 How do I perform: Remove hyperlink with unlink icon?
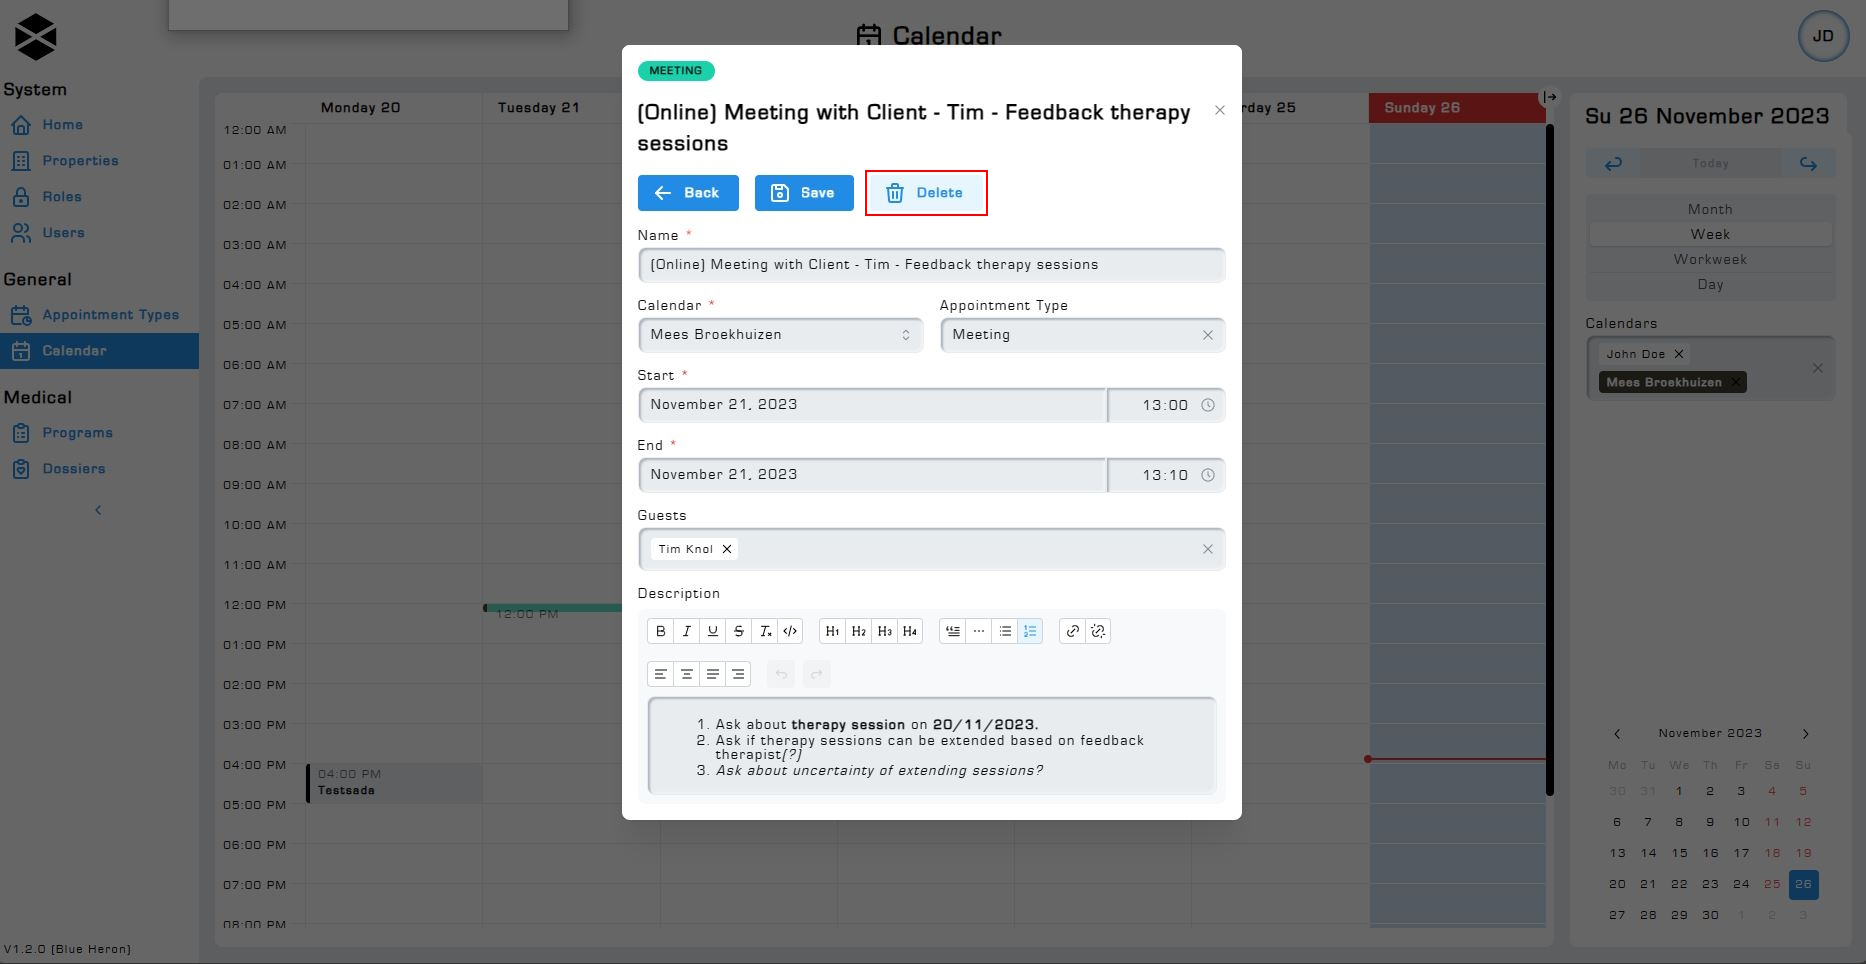tap(1098, 631)
